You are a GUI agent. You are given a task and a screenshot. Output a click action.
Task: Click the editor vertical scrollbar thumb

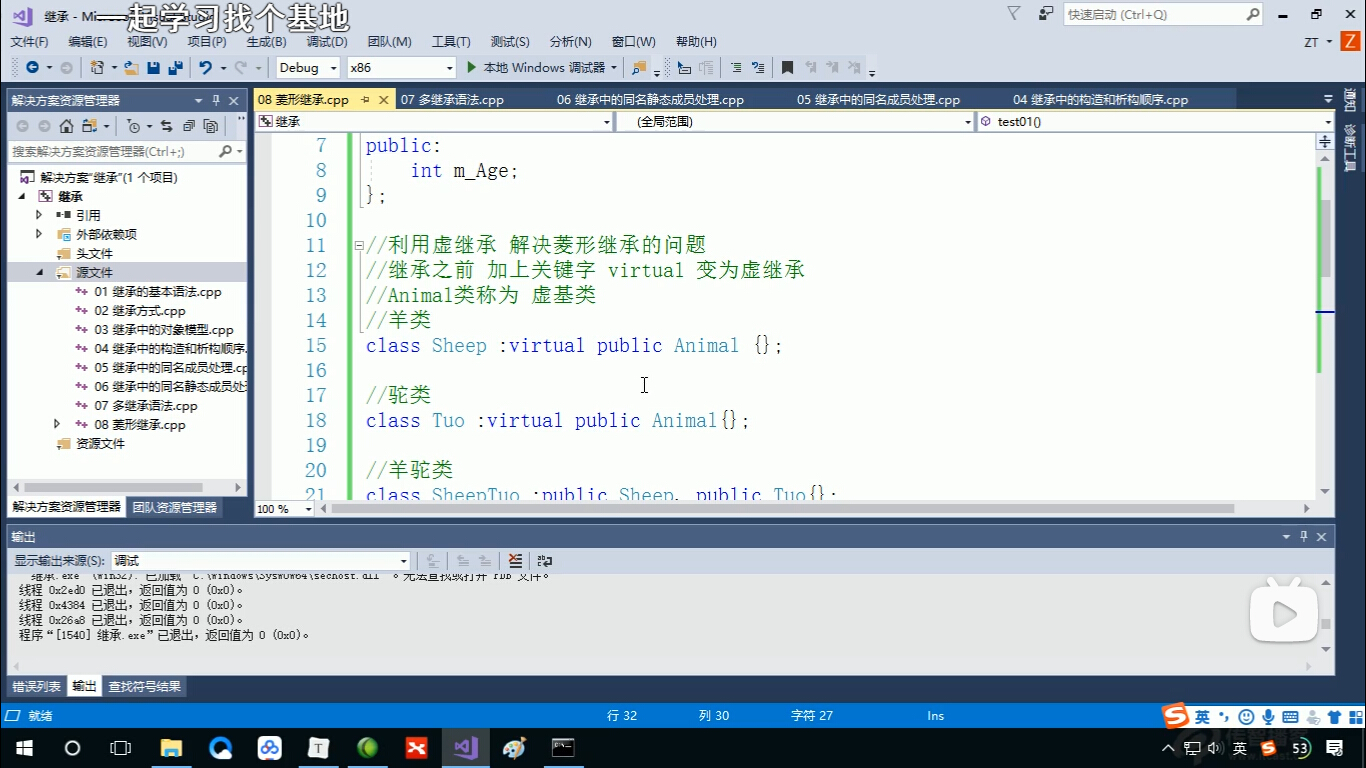tap(1325, 238)
